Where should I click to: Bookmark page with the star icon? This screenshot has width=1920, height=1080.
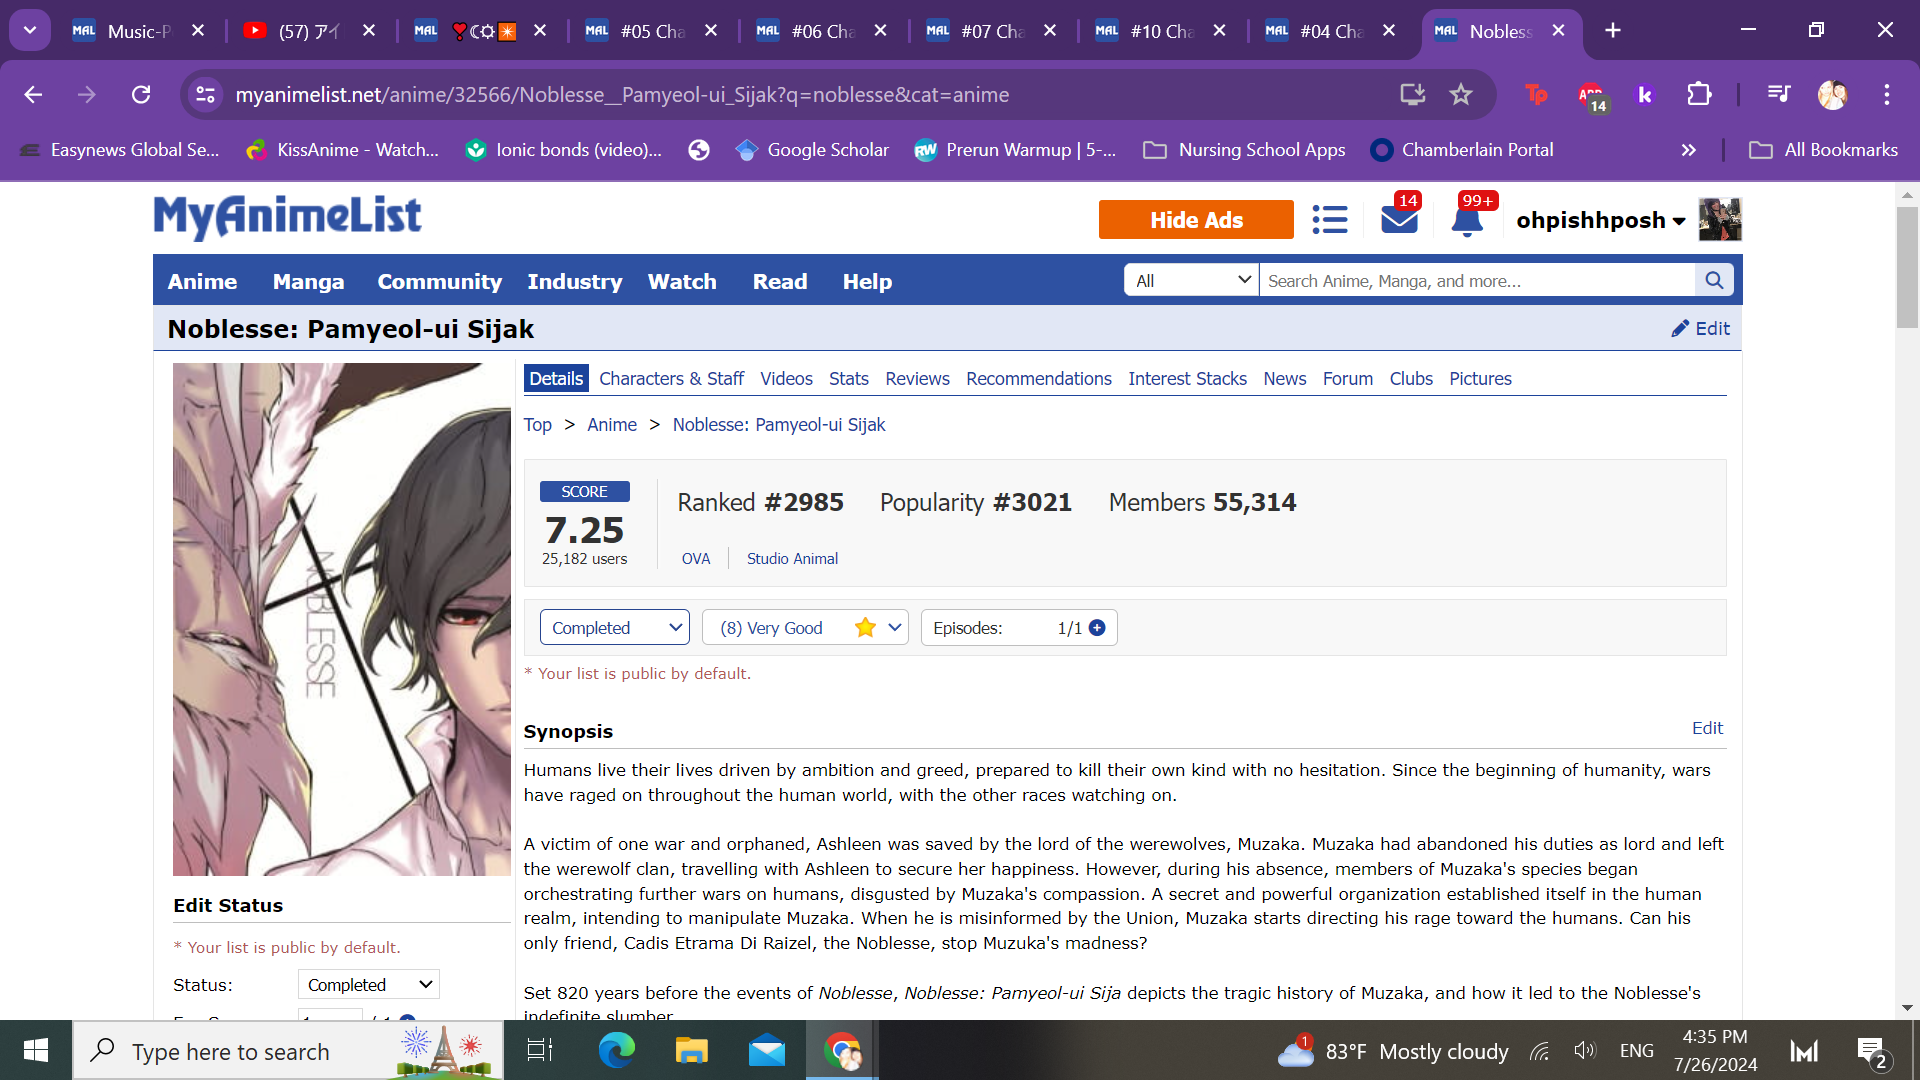click(1461, 95)
